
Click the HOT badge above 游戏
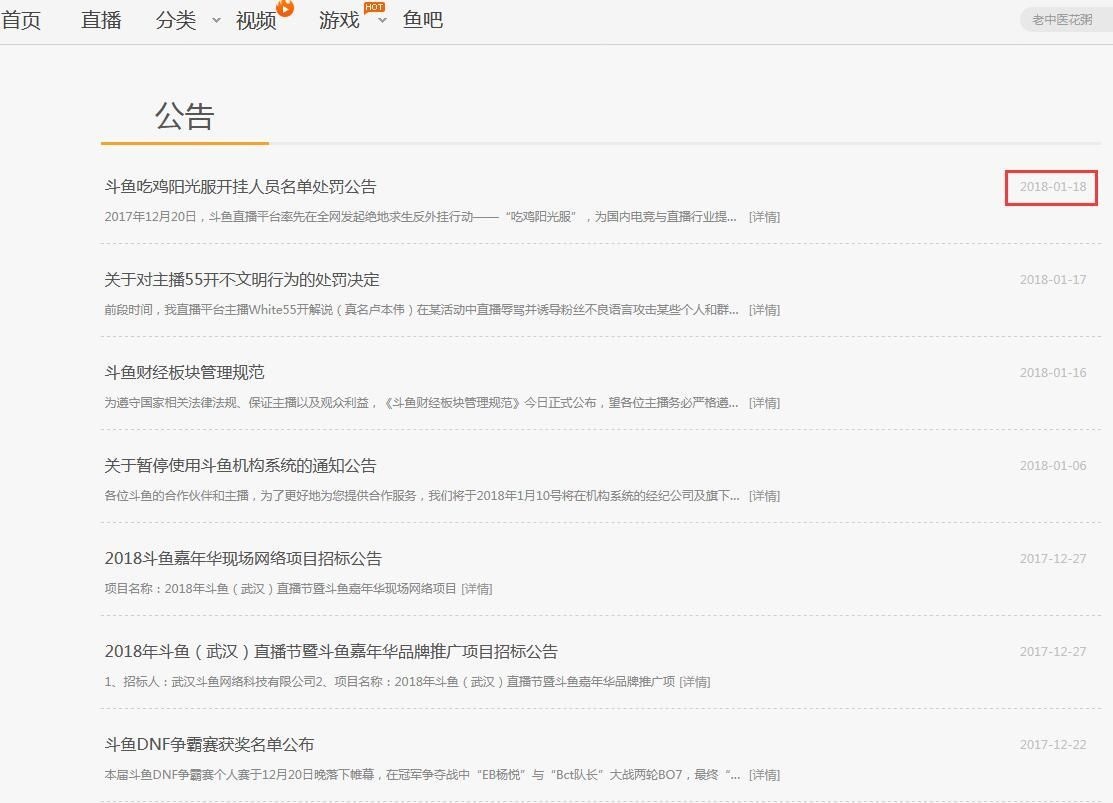[374, 7]
